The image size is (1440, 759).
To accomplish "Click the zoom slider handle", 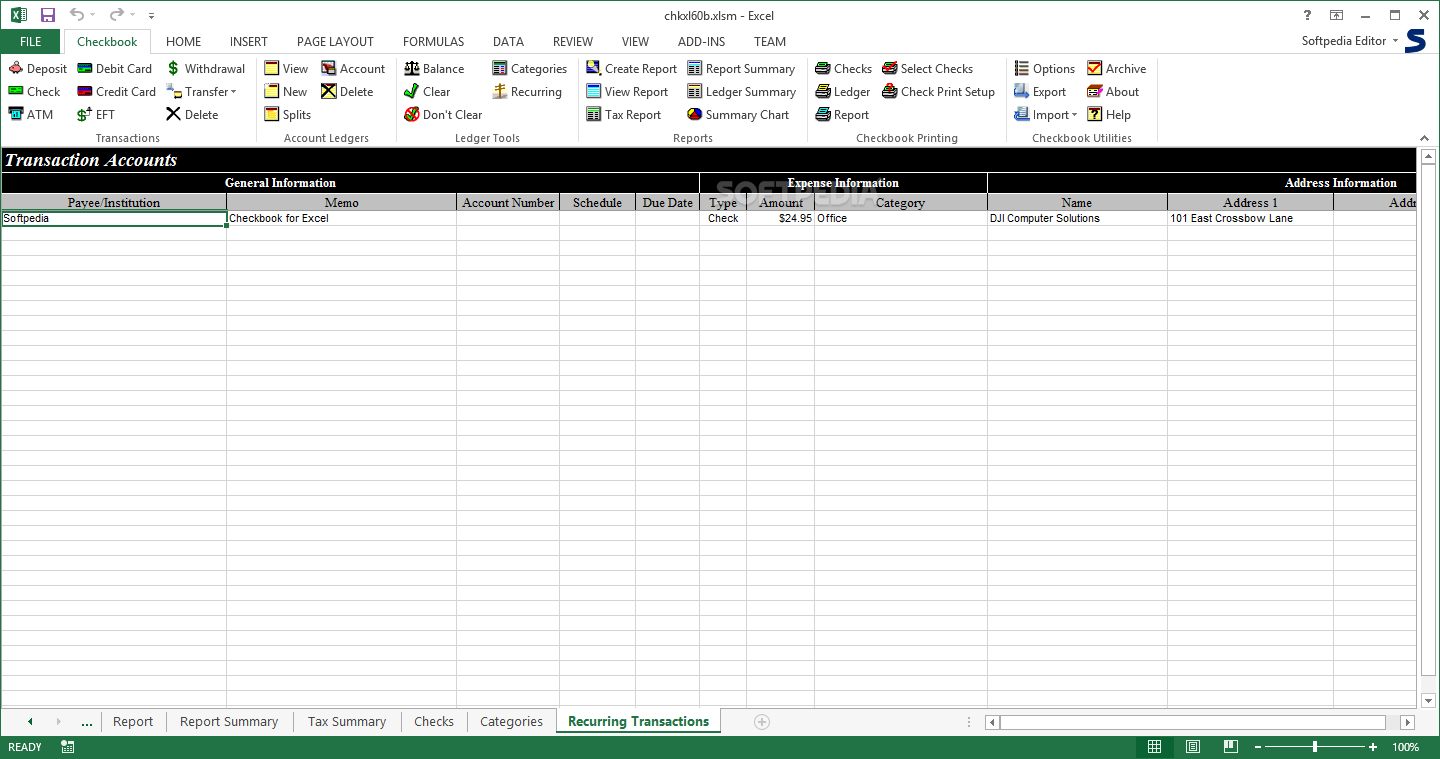I will click(x=1315, y=747).
